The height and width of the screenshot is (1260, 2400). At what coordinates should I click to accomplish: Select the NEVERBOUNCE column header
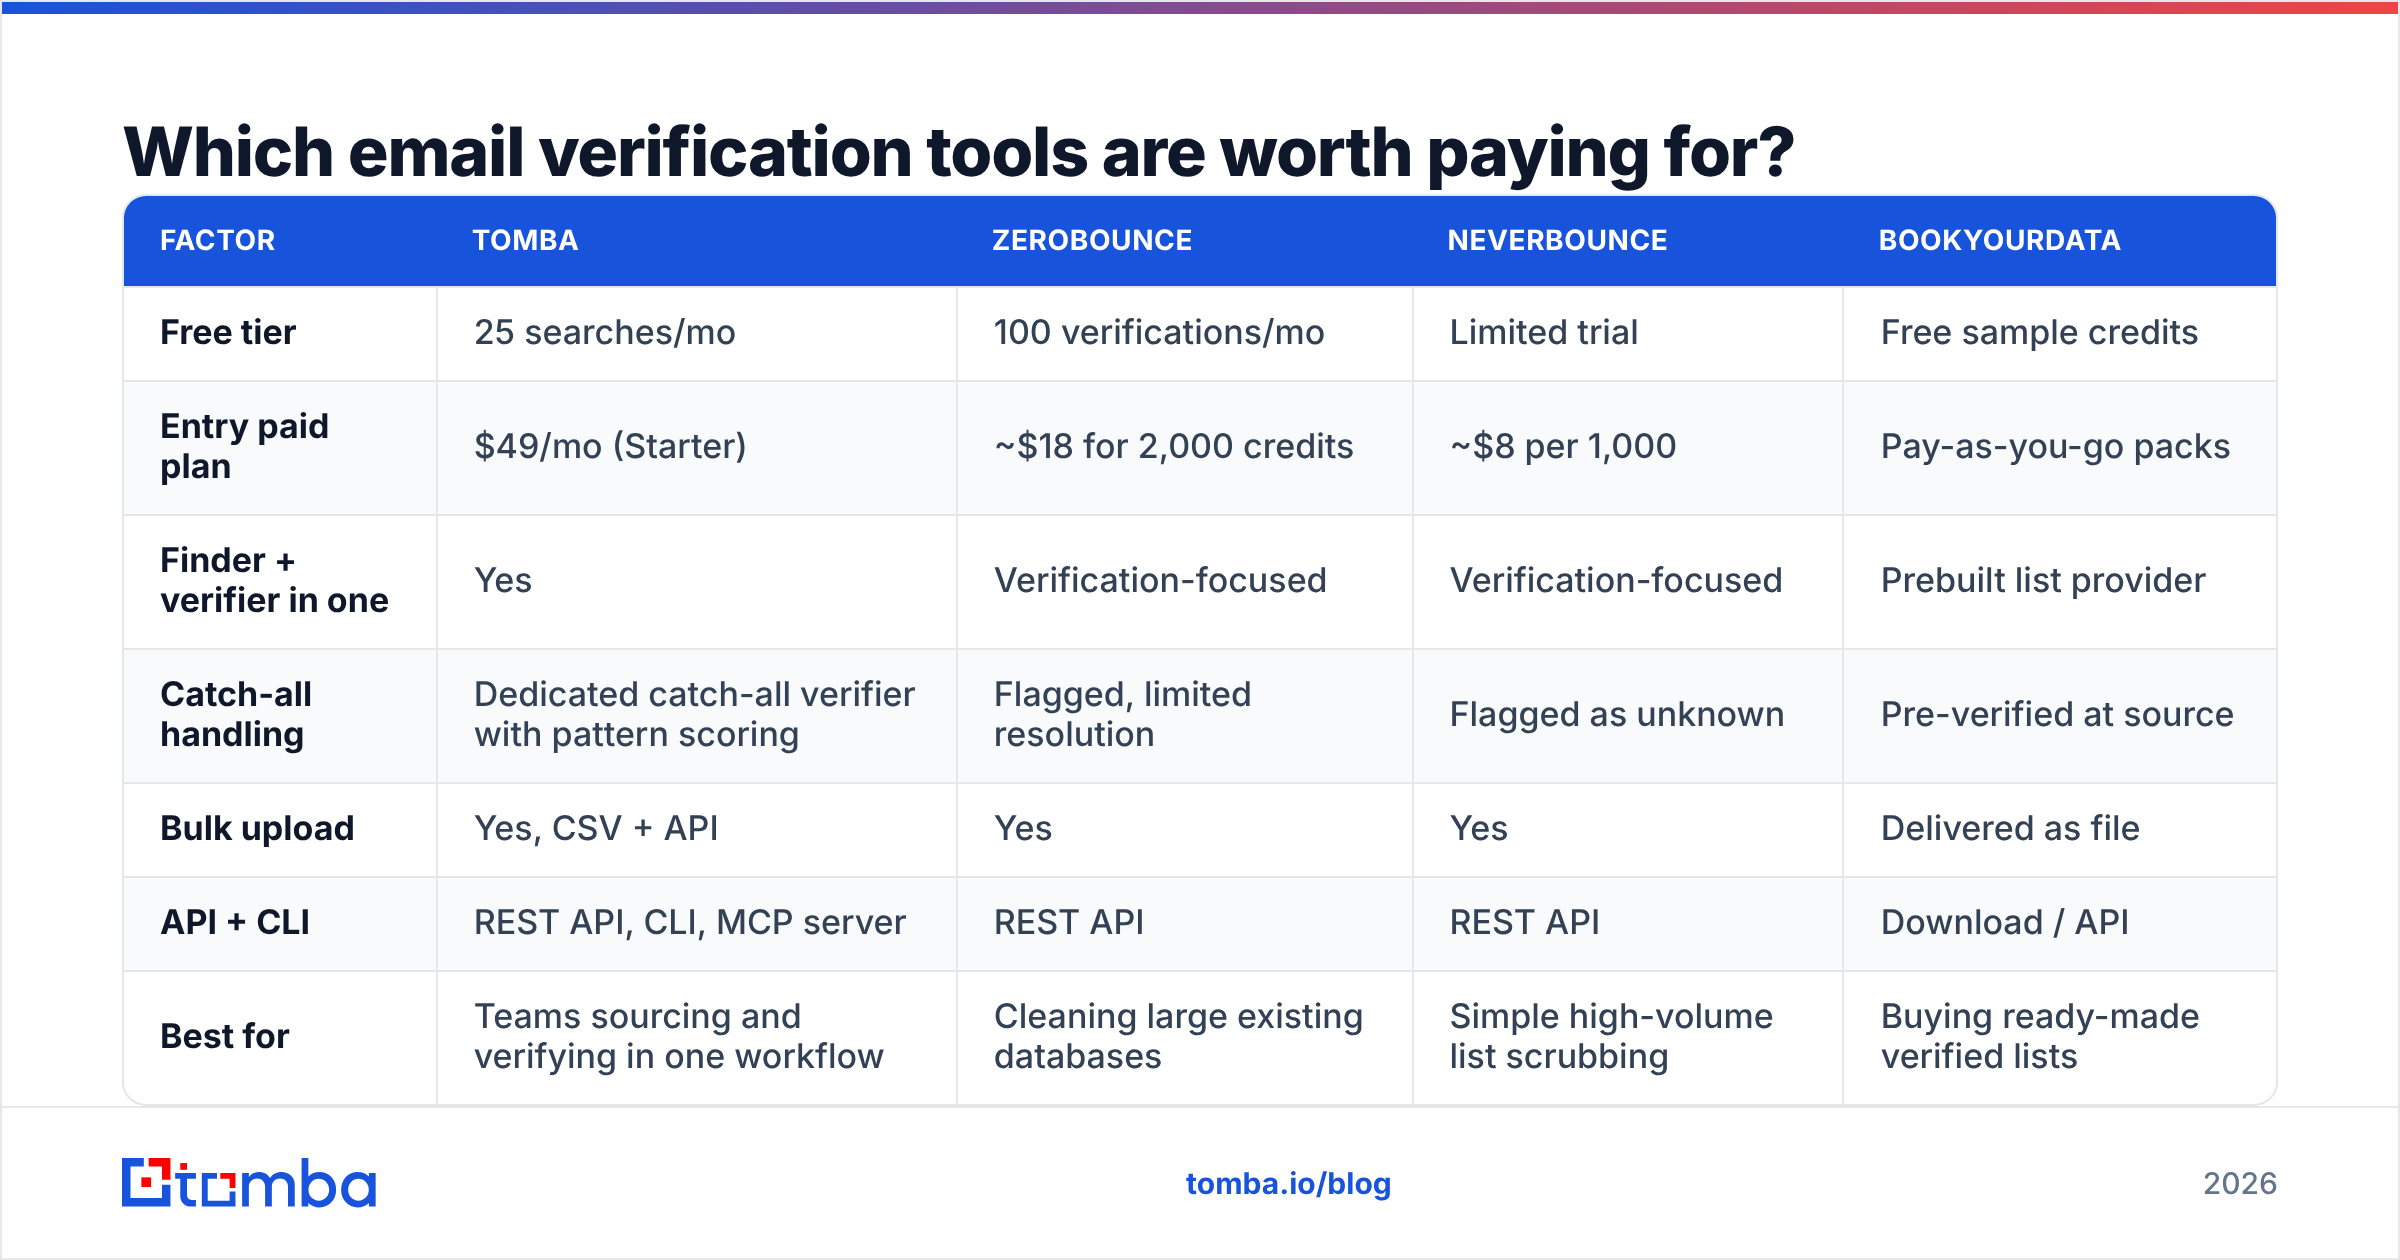1557,240
